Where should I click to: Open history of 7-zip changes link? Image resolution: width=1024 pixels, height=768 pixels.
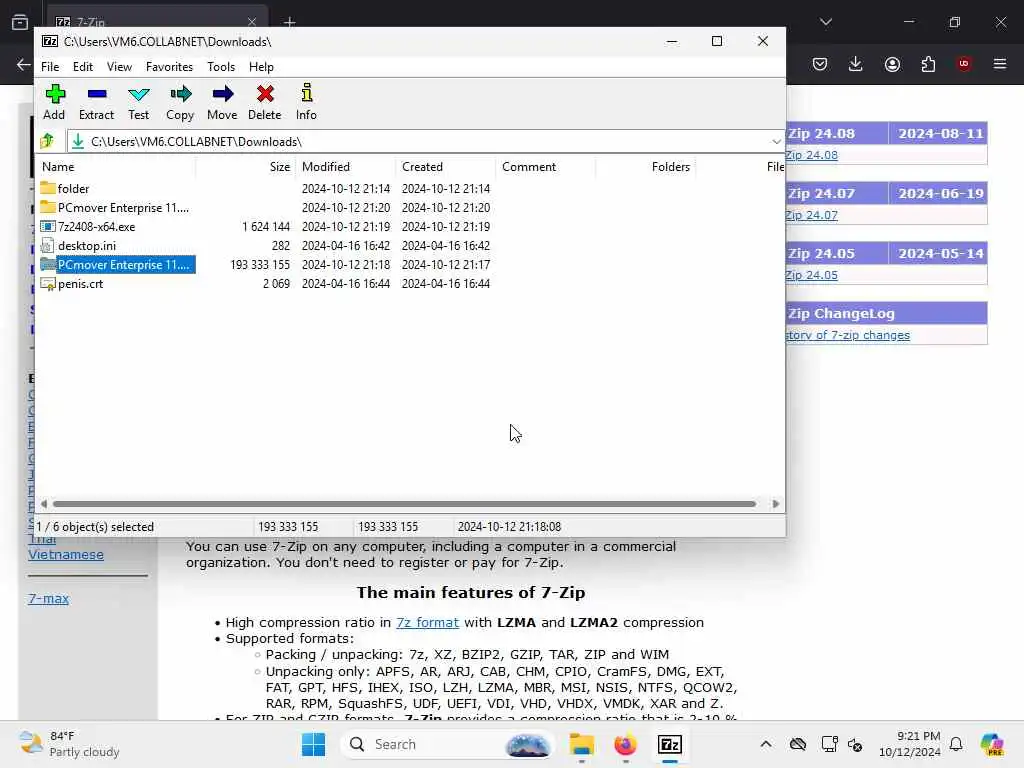tap(848, 335)
